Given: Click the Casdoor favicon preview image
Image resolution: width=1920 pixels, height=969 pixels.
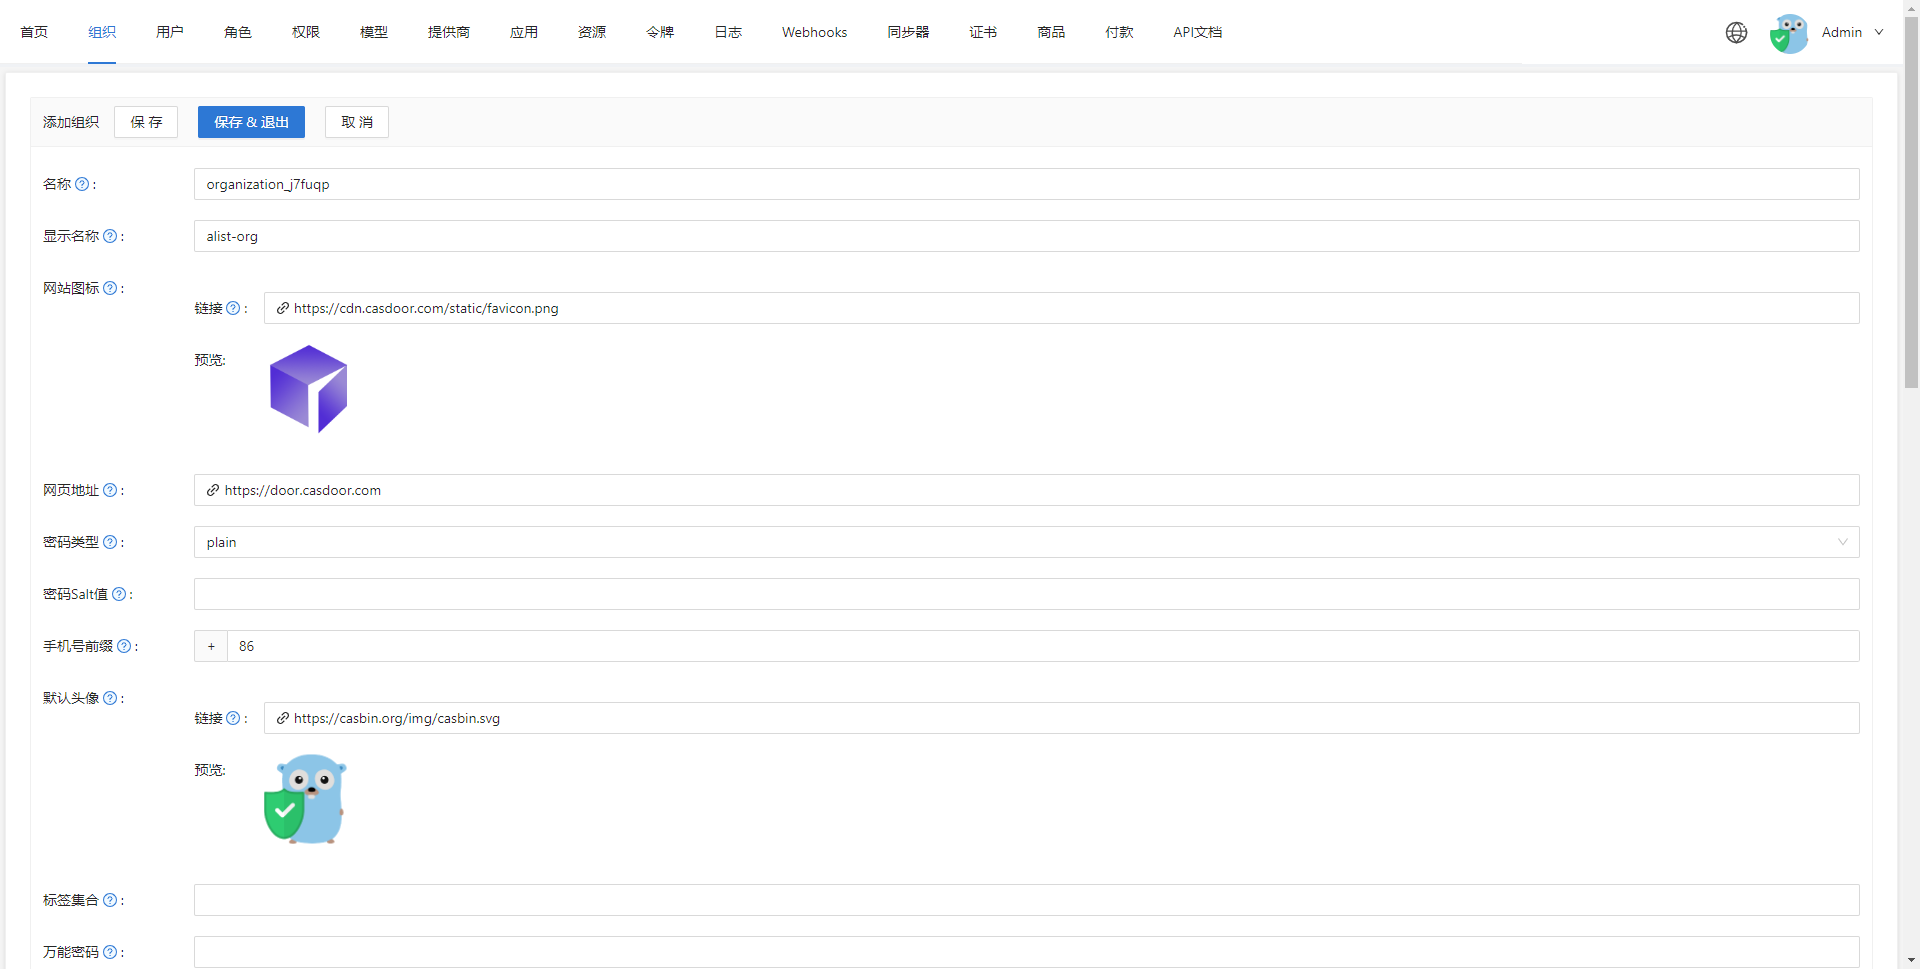Looking at the screenshot, I should pyautogui.click(x=308, y=388).
